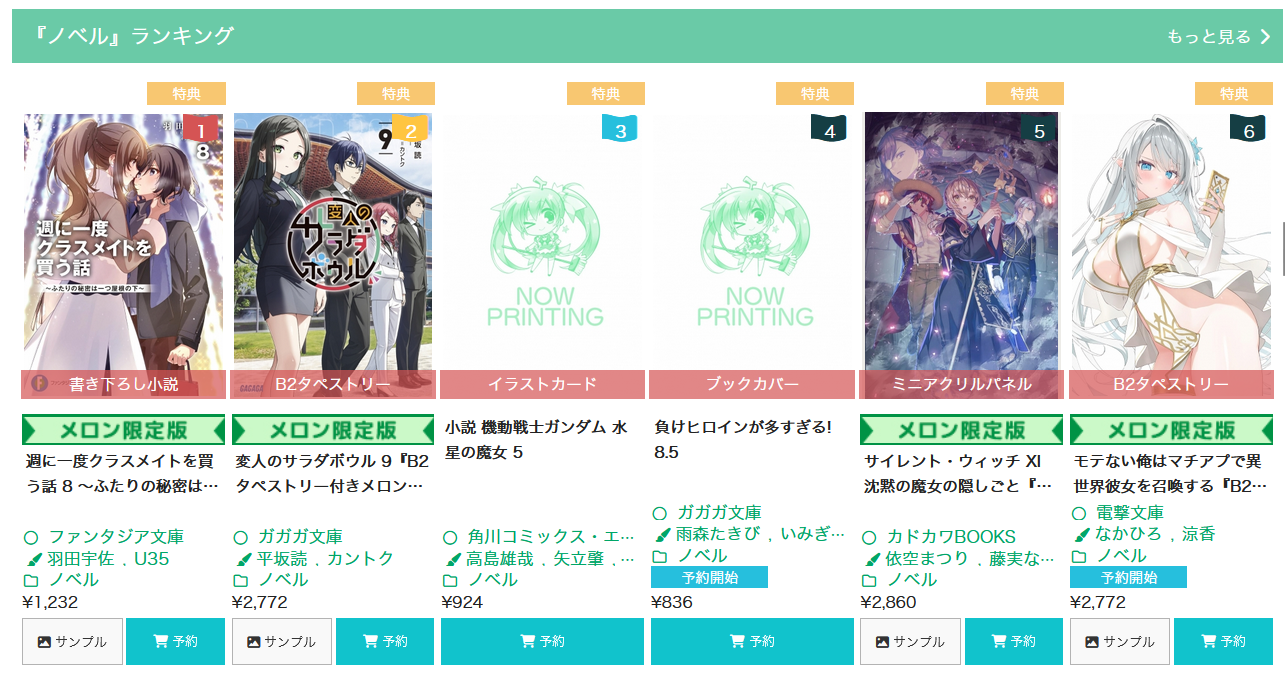This screenshot has height=673, width=1285.
Task: Click the image icon in 週に一度クラスメイト sample button
Action: click(44, 642)
